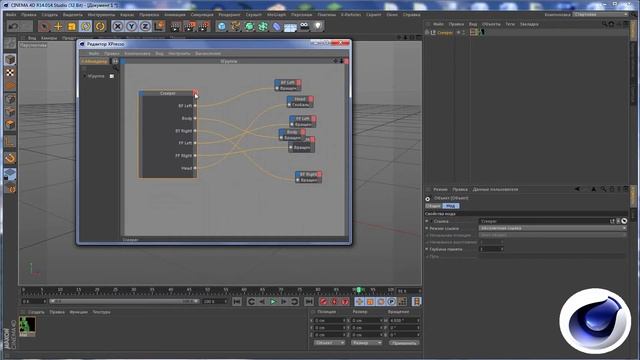Open the Режим ссылки dropdown
This screenshot has width=640, height=360.
553,228
